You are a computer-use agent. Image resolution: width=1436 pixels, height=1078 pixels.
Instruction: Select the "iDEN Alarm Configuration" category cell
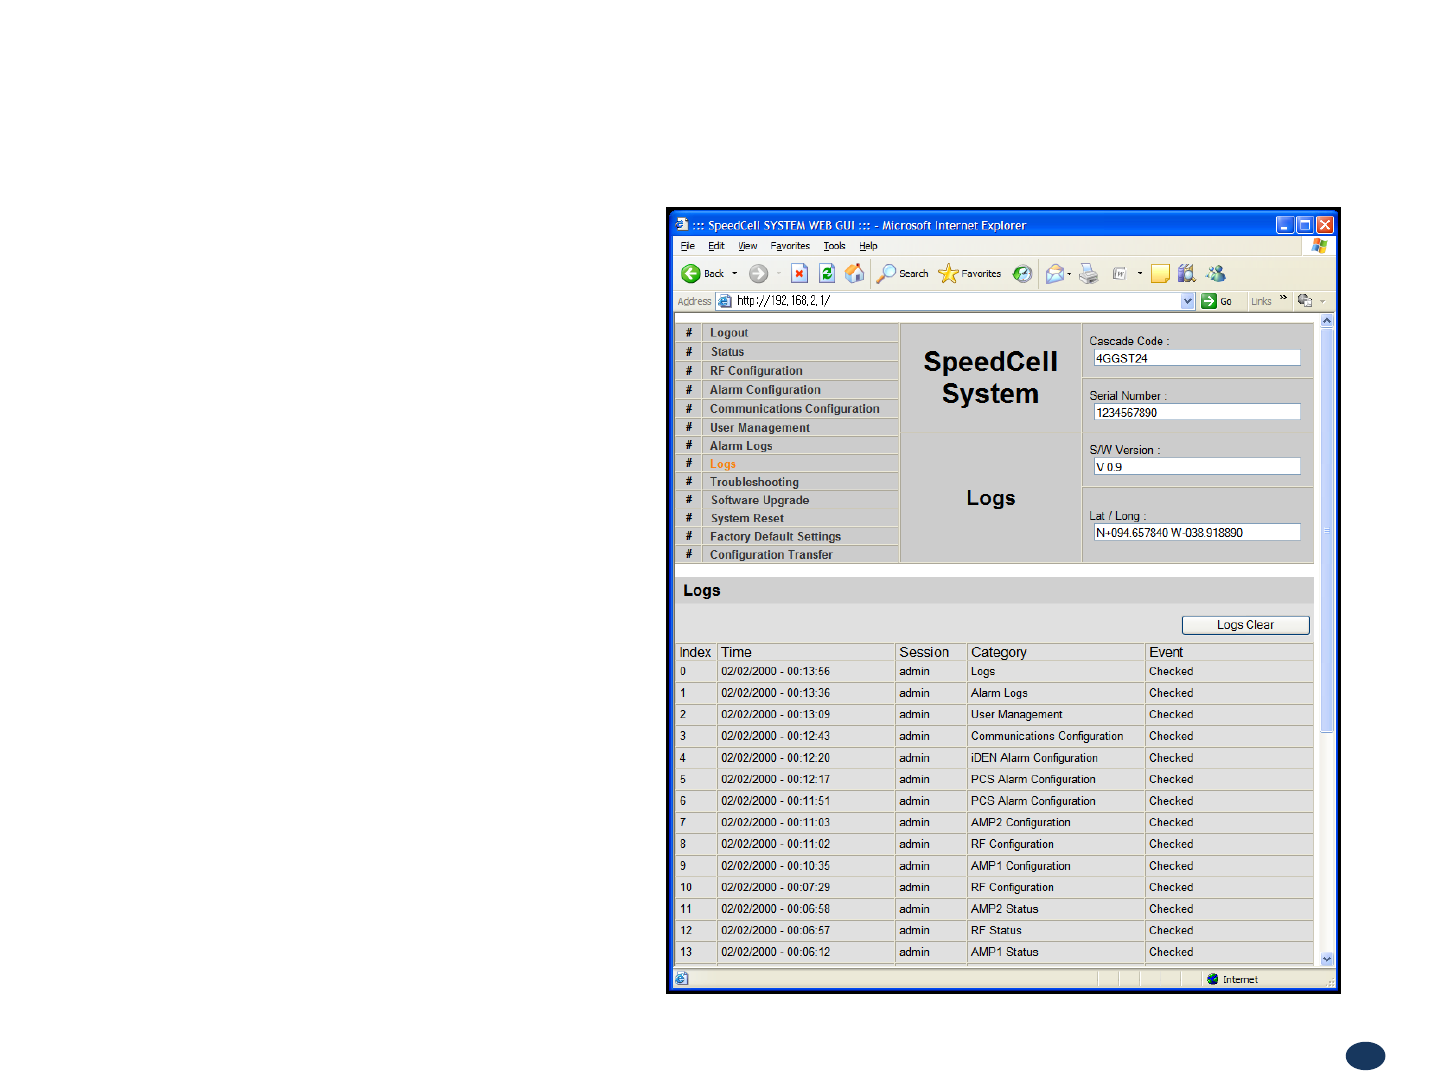[1055, 758]
